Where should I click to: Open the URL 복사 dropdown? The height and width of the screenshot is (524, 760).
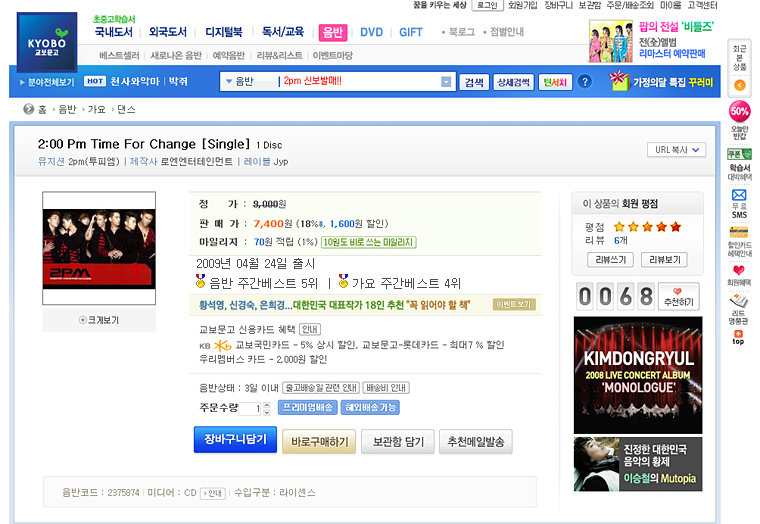coord(676,150)
